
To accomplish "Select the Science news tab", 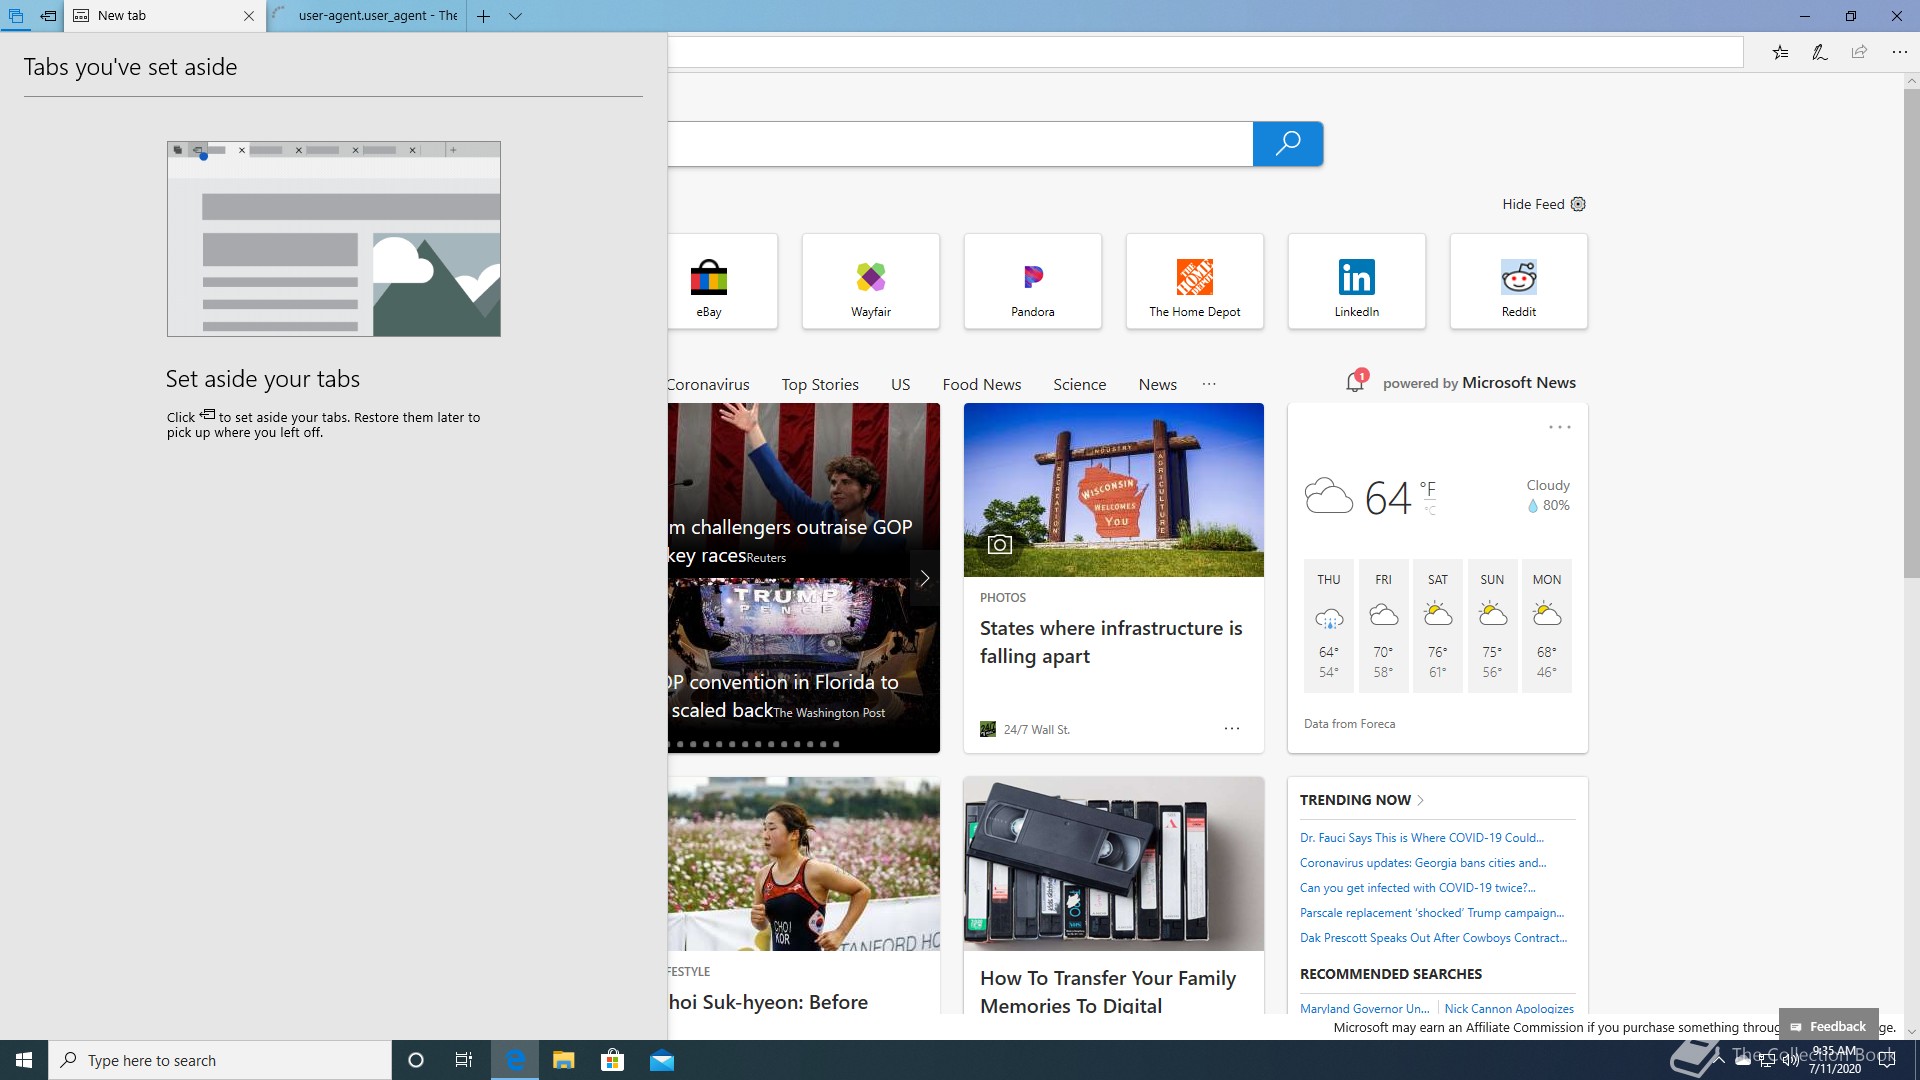I will pos(1079,384).
